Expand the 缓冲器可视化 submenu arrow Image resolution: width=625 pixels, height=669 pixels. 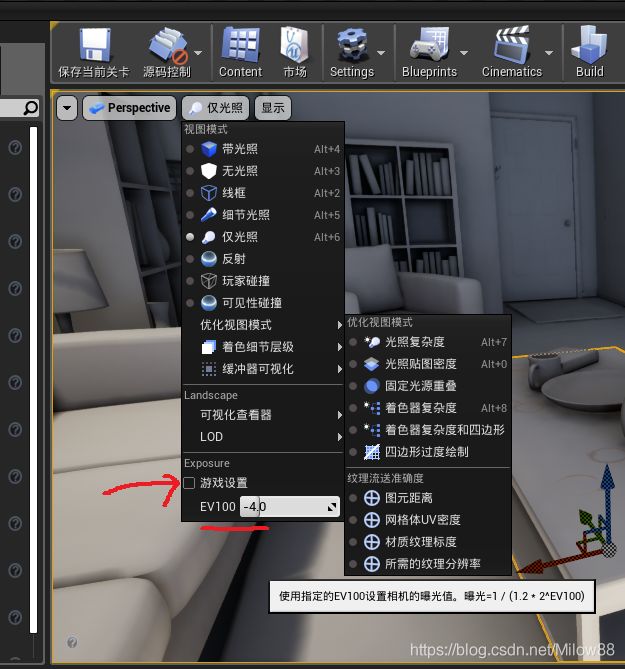[340, 369]
